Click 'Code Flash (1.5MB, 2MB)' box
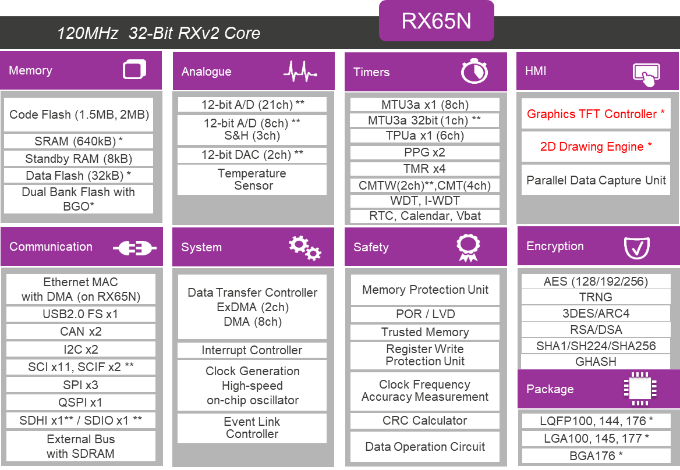The image size is (680, 470). 78,115
